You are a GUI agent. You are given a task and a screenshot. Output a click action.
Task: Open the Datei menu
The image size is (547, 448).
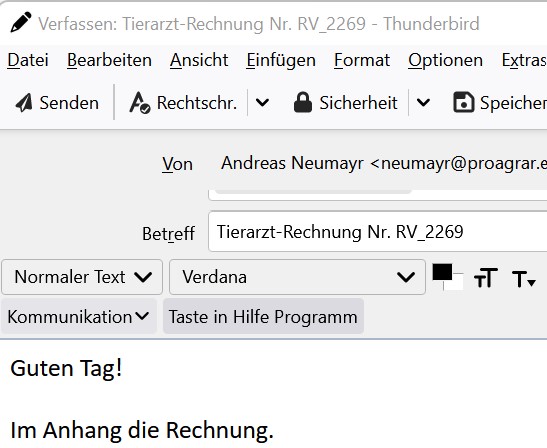28,60
